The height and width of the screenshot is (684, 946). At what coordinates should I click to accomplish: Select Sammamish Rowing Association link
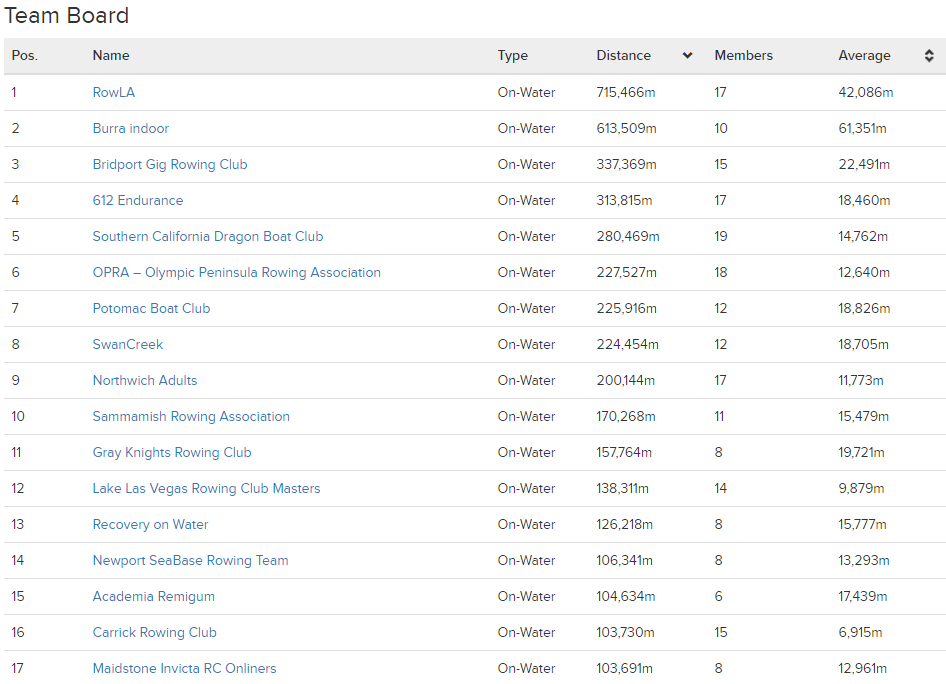(x=191, y=416)
